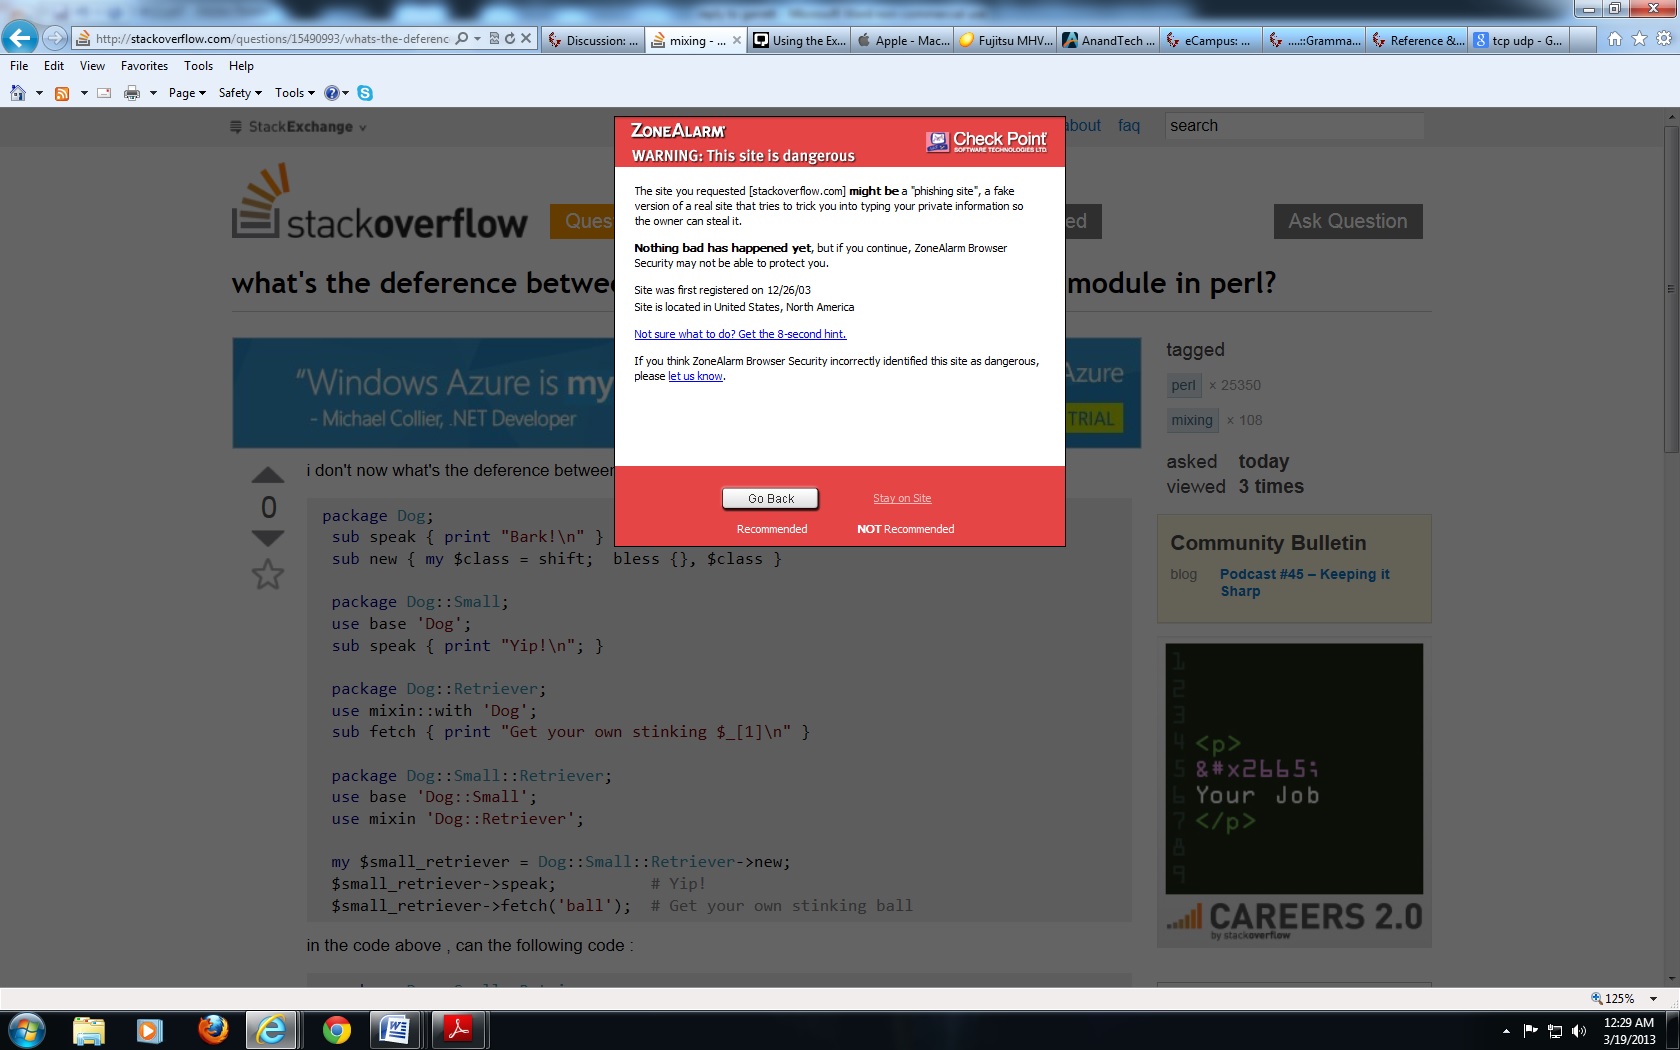Open the Tools command bar dropdown

coord(294,93)
